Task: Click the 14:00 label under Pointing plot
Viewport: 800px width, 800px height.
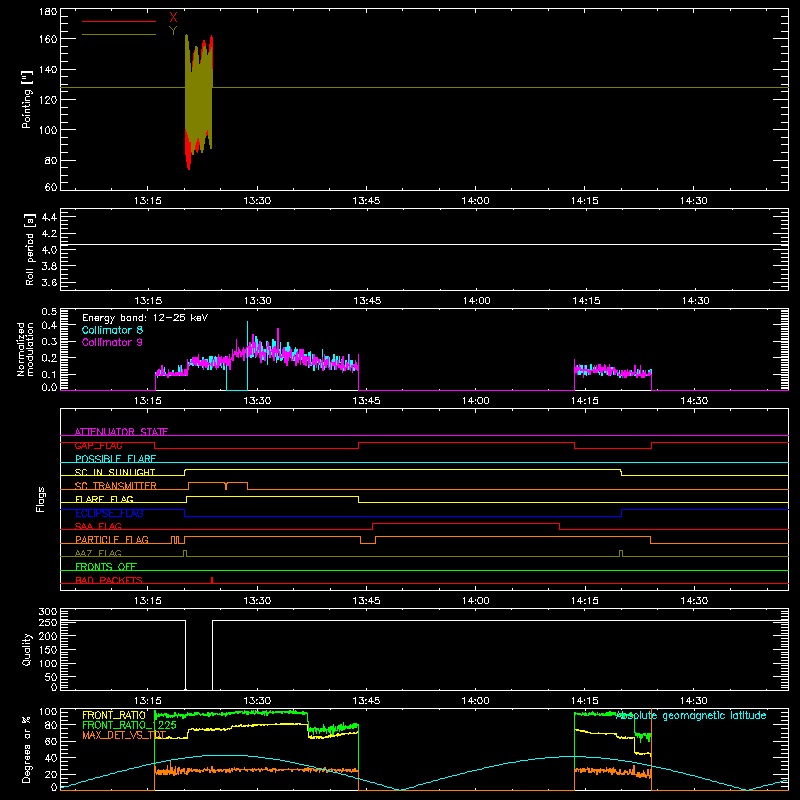Action: [475, 201]
